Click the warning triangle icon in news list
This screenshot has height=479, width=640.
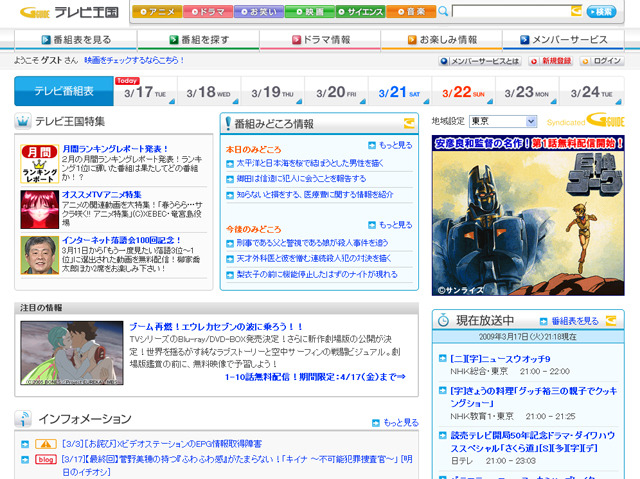click(x=46, y=444)
